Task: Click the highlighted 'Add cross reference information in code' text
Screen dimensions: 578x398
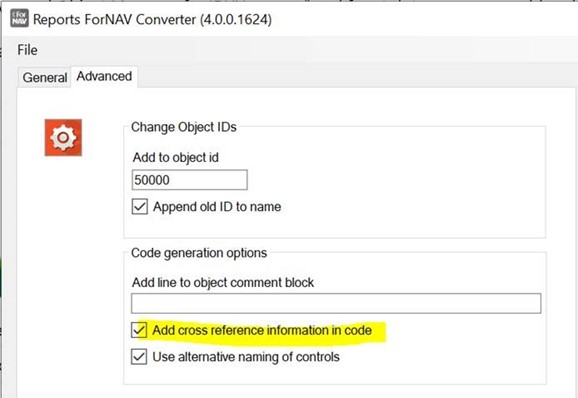Action: pos(262,330)
